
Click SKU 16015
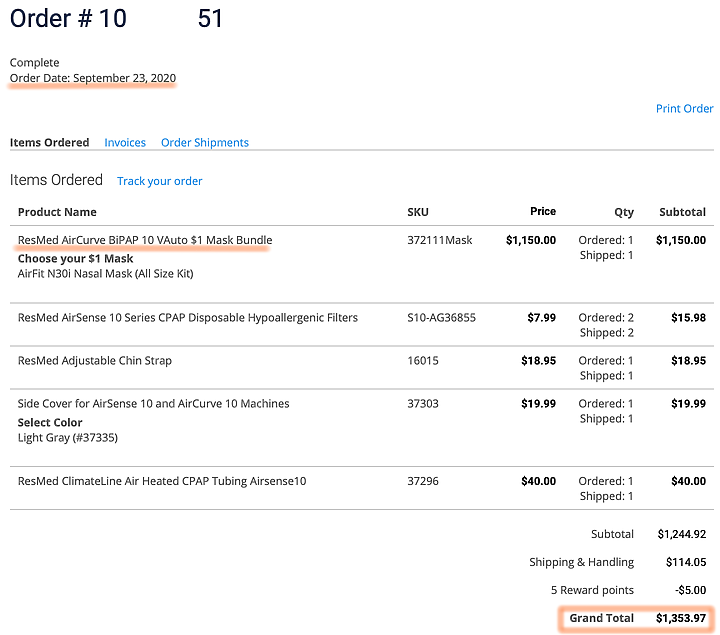(423, 361)
